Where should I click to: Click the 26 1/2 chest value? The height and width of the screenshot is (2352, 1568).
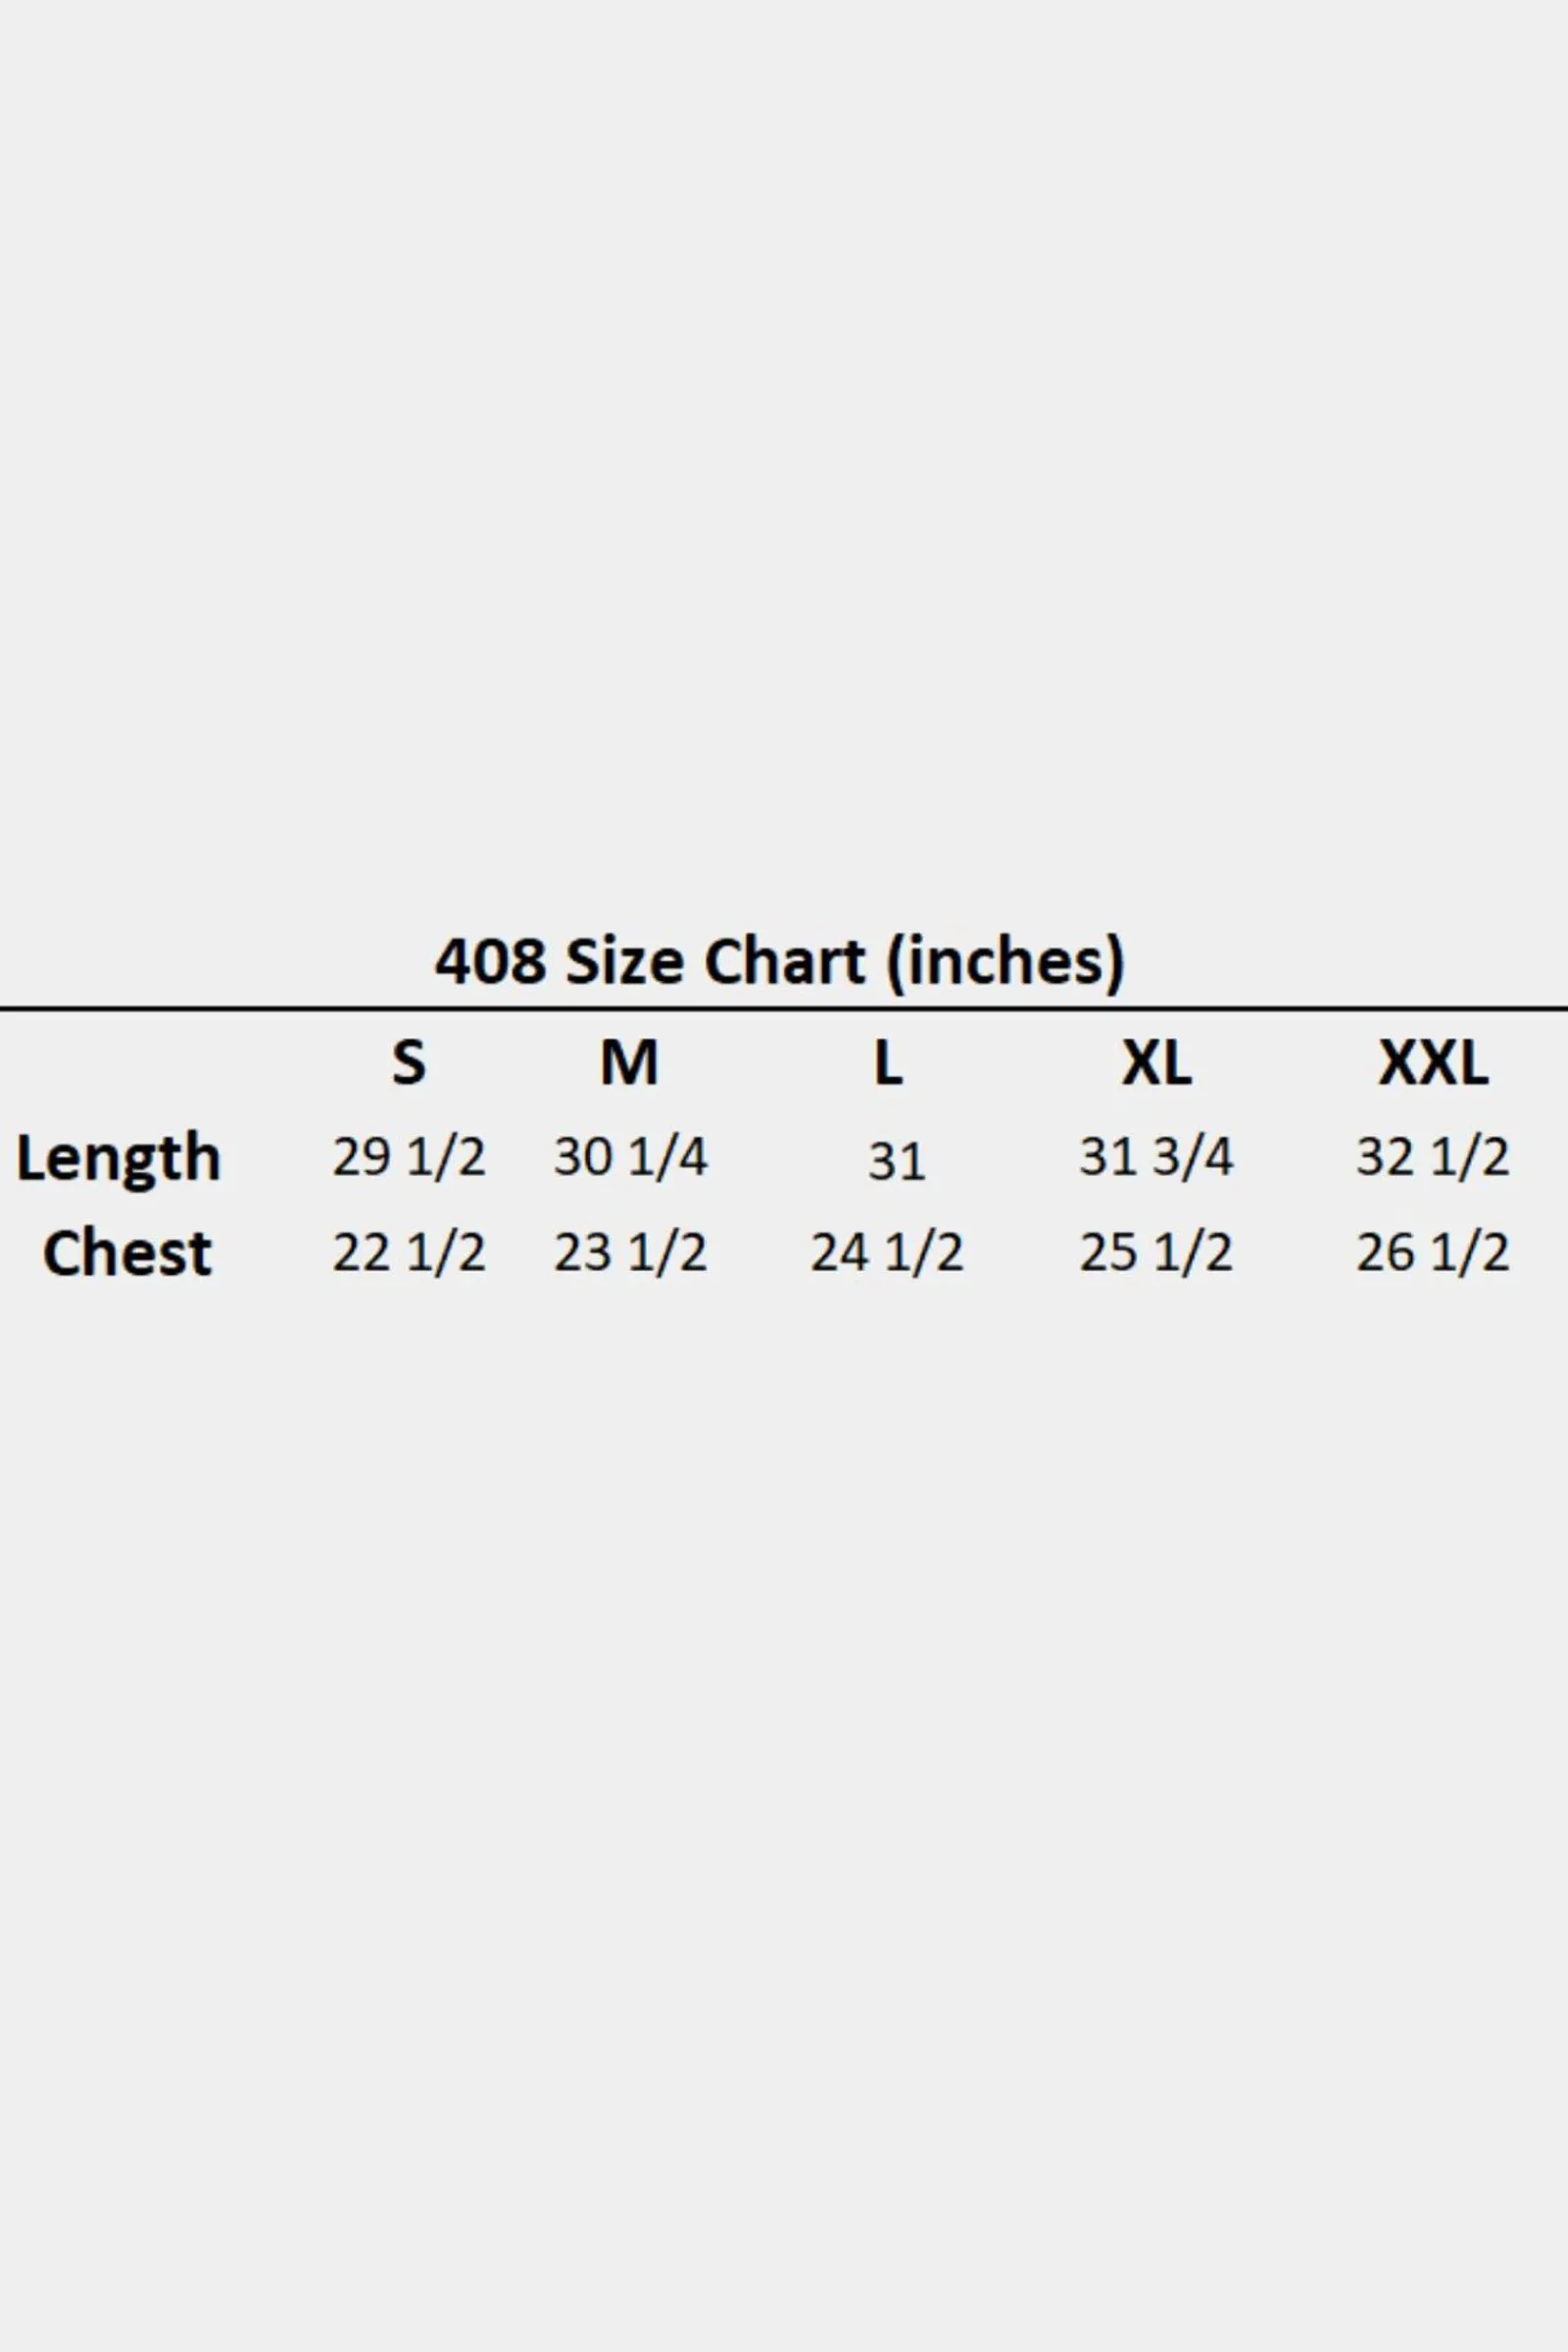[x=1433, y=1253]
